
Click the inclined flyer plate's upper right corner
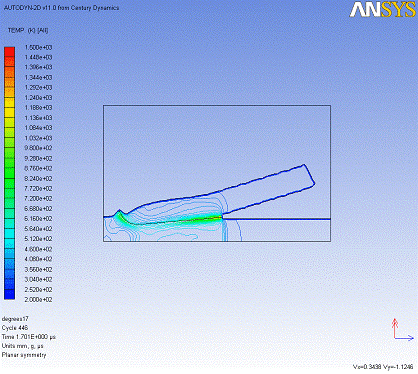point(304,165)
